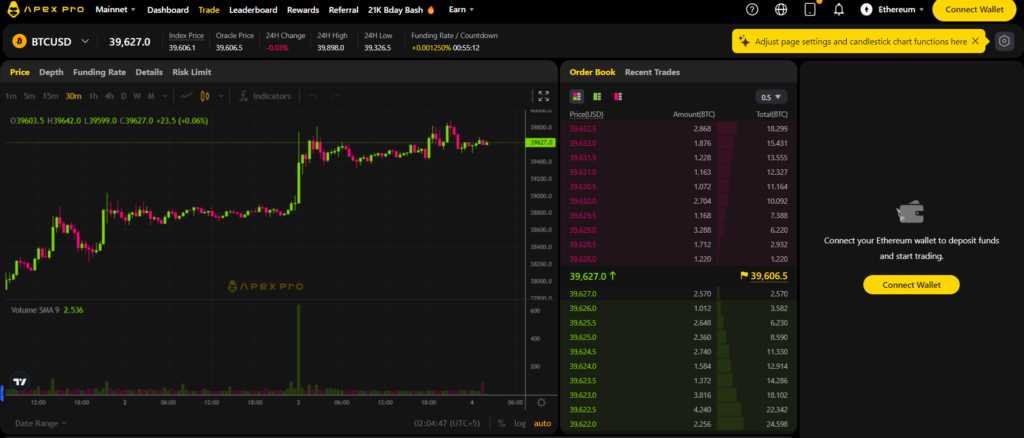
Task: Click Connect Wallet in the side panel
Action: click(911, 285)
